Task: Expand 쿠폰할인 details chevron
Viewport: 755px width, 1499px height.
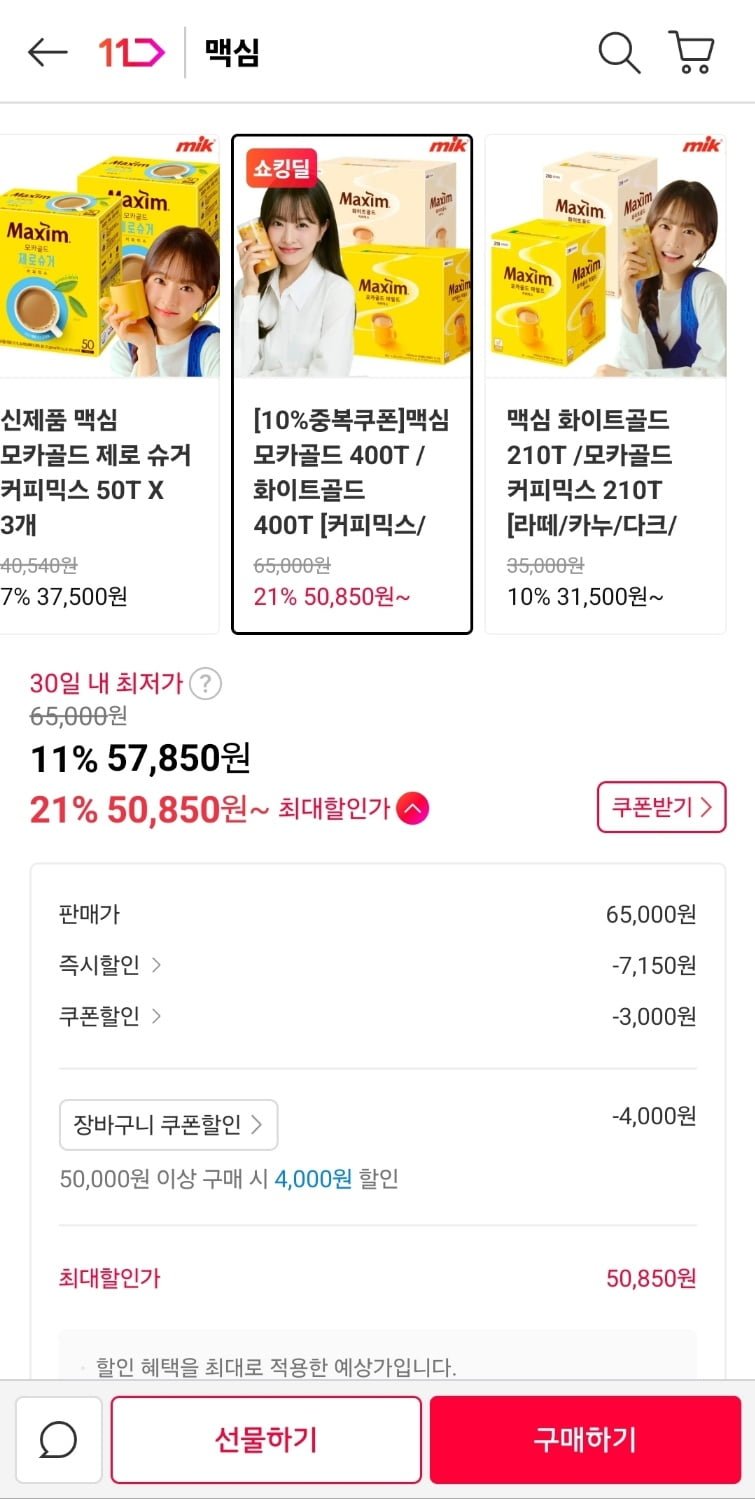Action: click(155, 1016)
